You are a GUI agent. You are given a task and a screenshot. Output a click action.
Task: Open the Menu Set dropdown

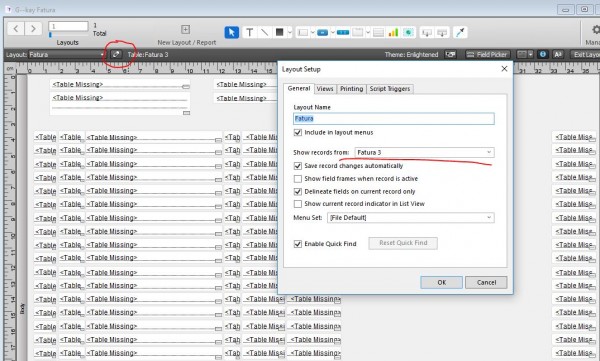411,218
